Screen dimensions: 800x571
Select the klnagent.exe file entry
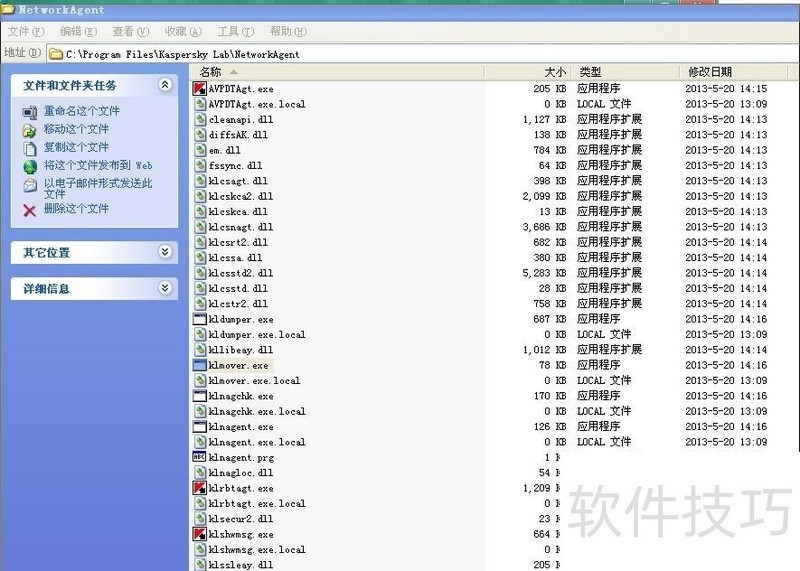pyautogui.click(x=241, y=427)
